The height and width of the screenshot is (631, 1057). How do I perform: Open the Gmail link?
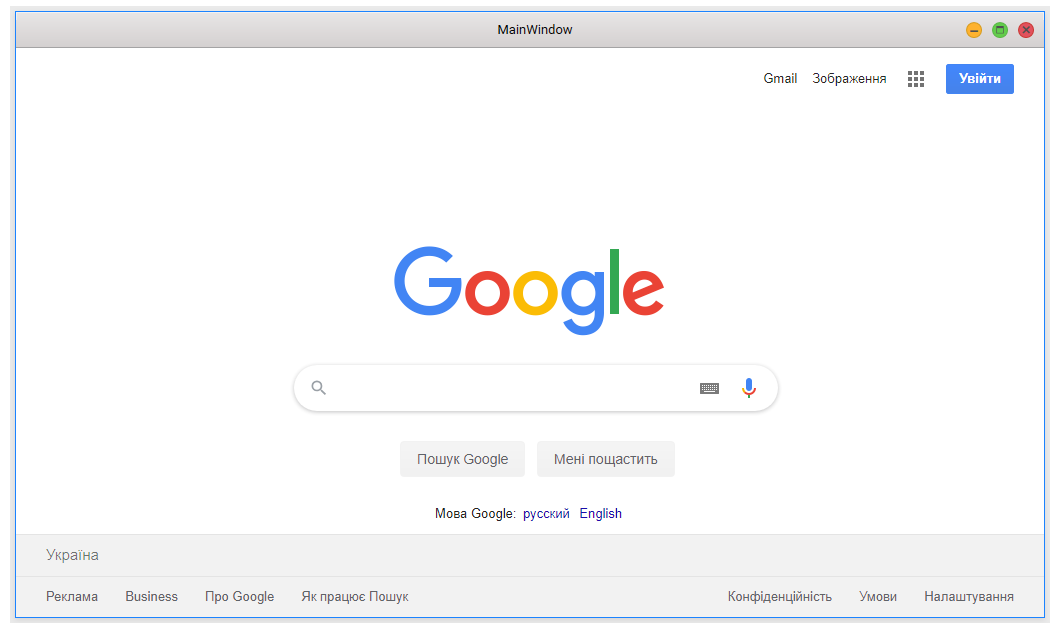pos(780,79)
